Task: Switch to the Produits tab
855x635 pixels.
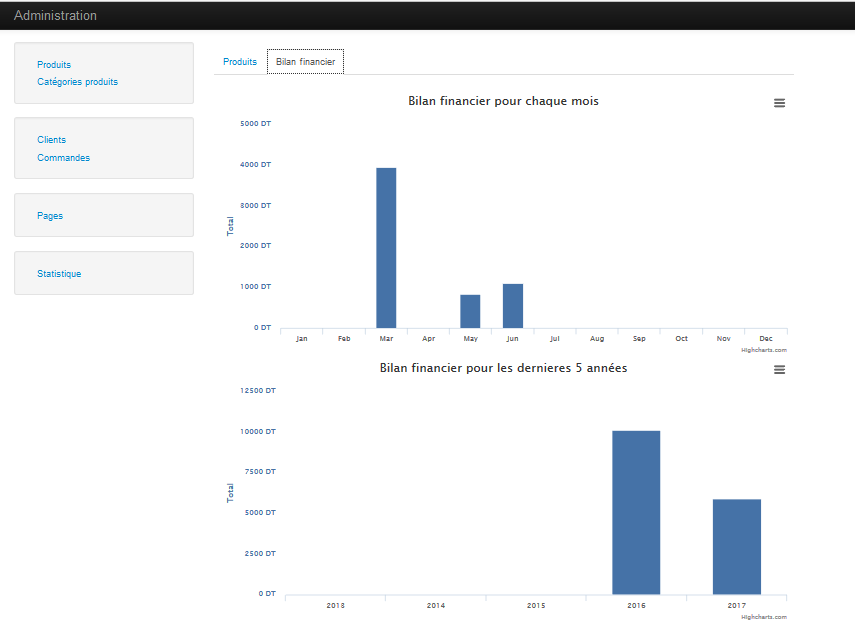Action: [x=240, y=61]
